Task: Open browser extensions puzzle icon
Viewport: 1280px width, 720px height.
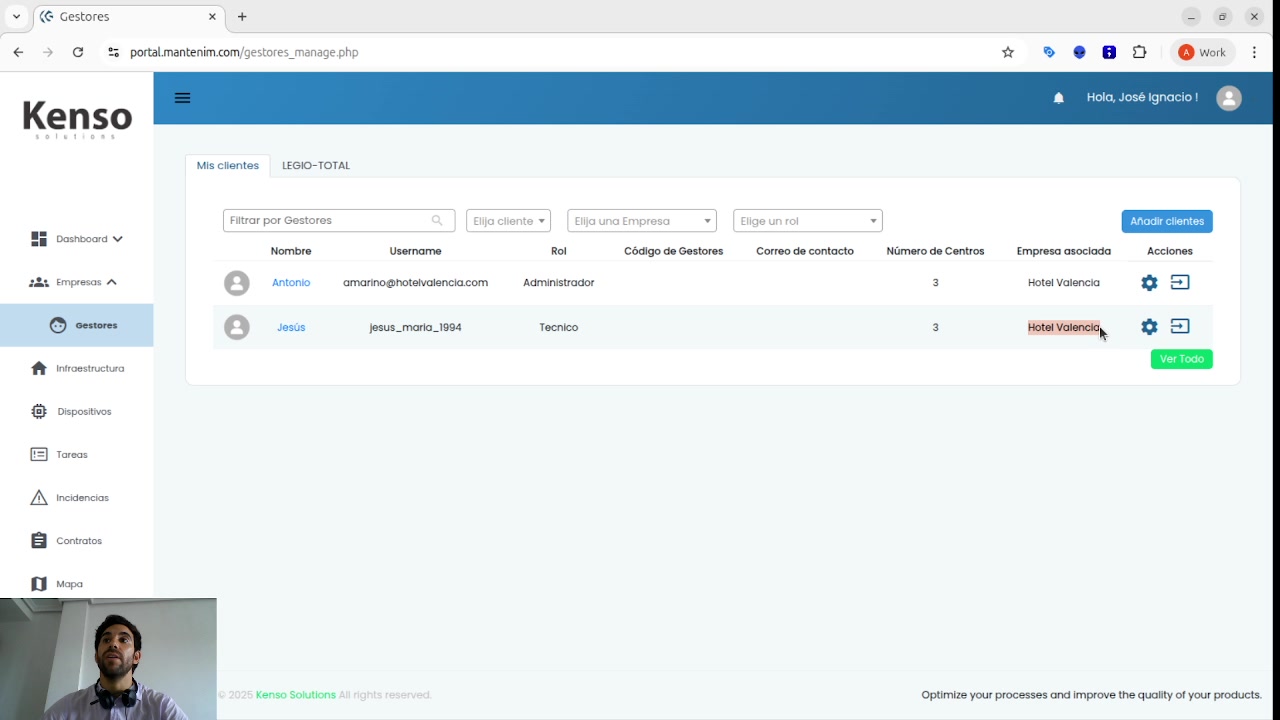Action: click(1139, 52)
